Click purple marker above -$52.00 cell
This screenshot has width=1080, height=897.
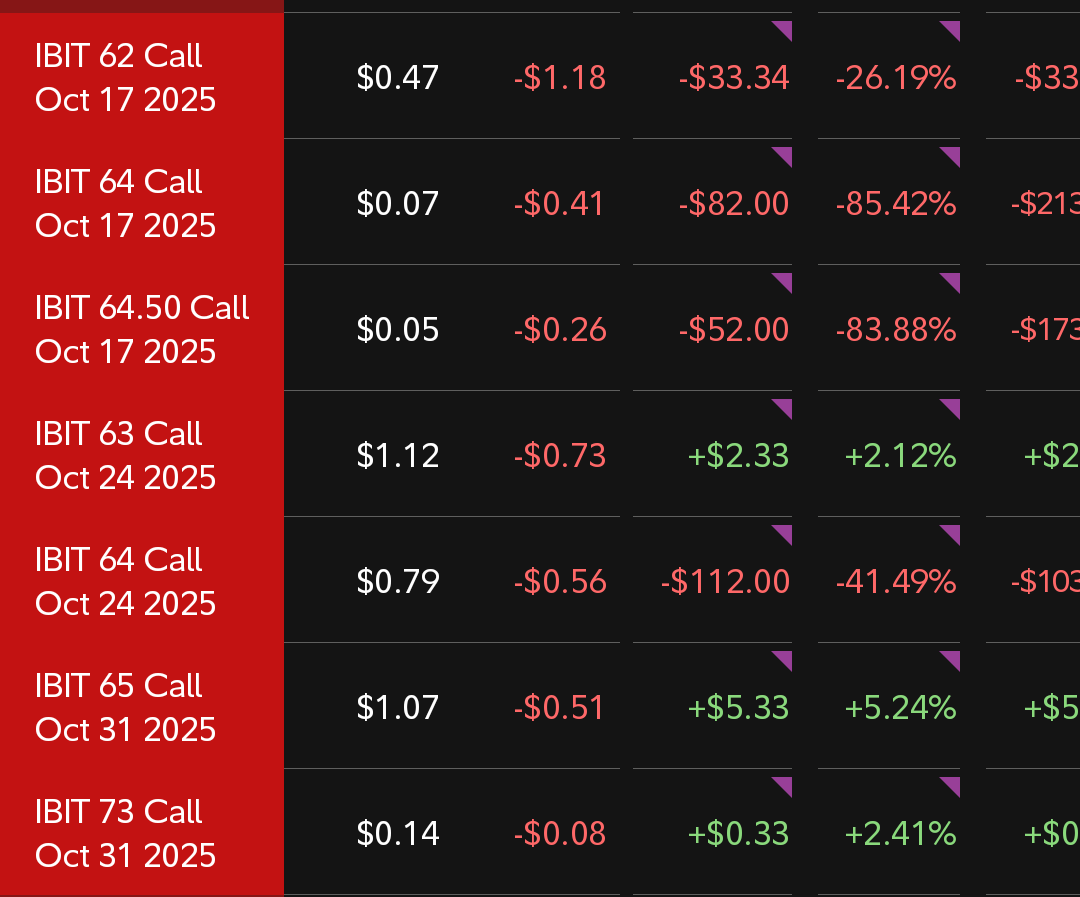click(x=784, y=282)
